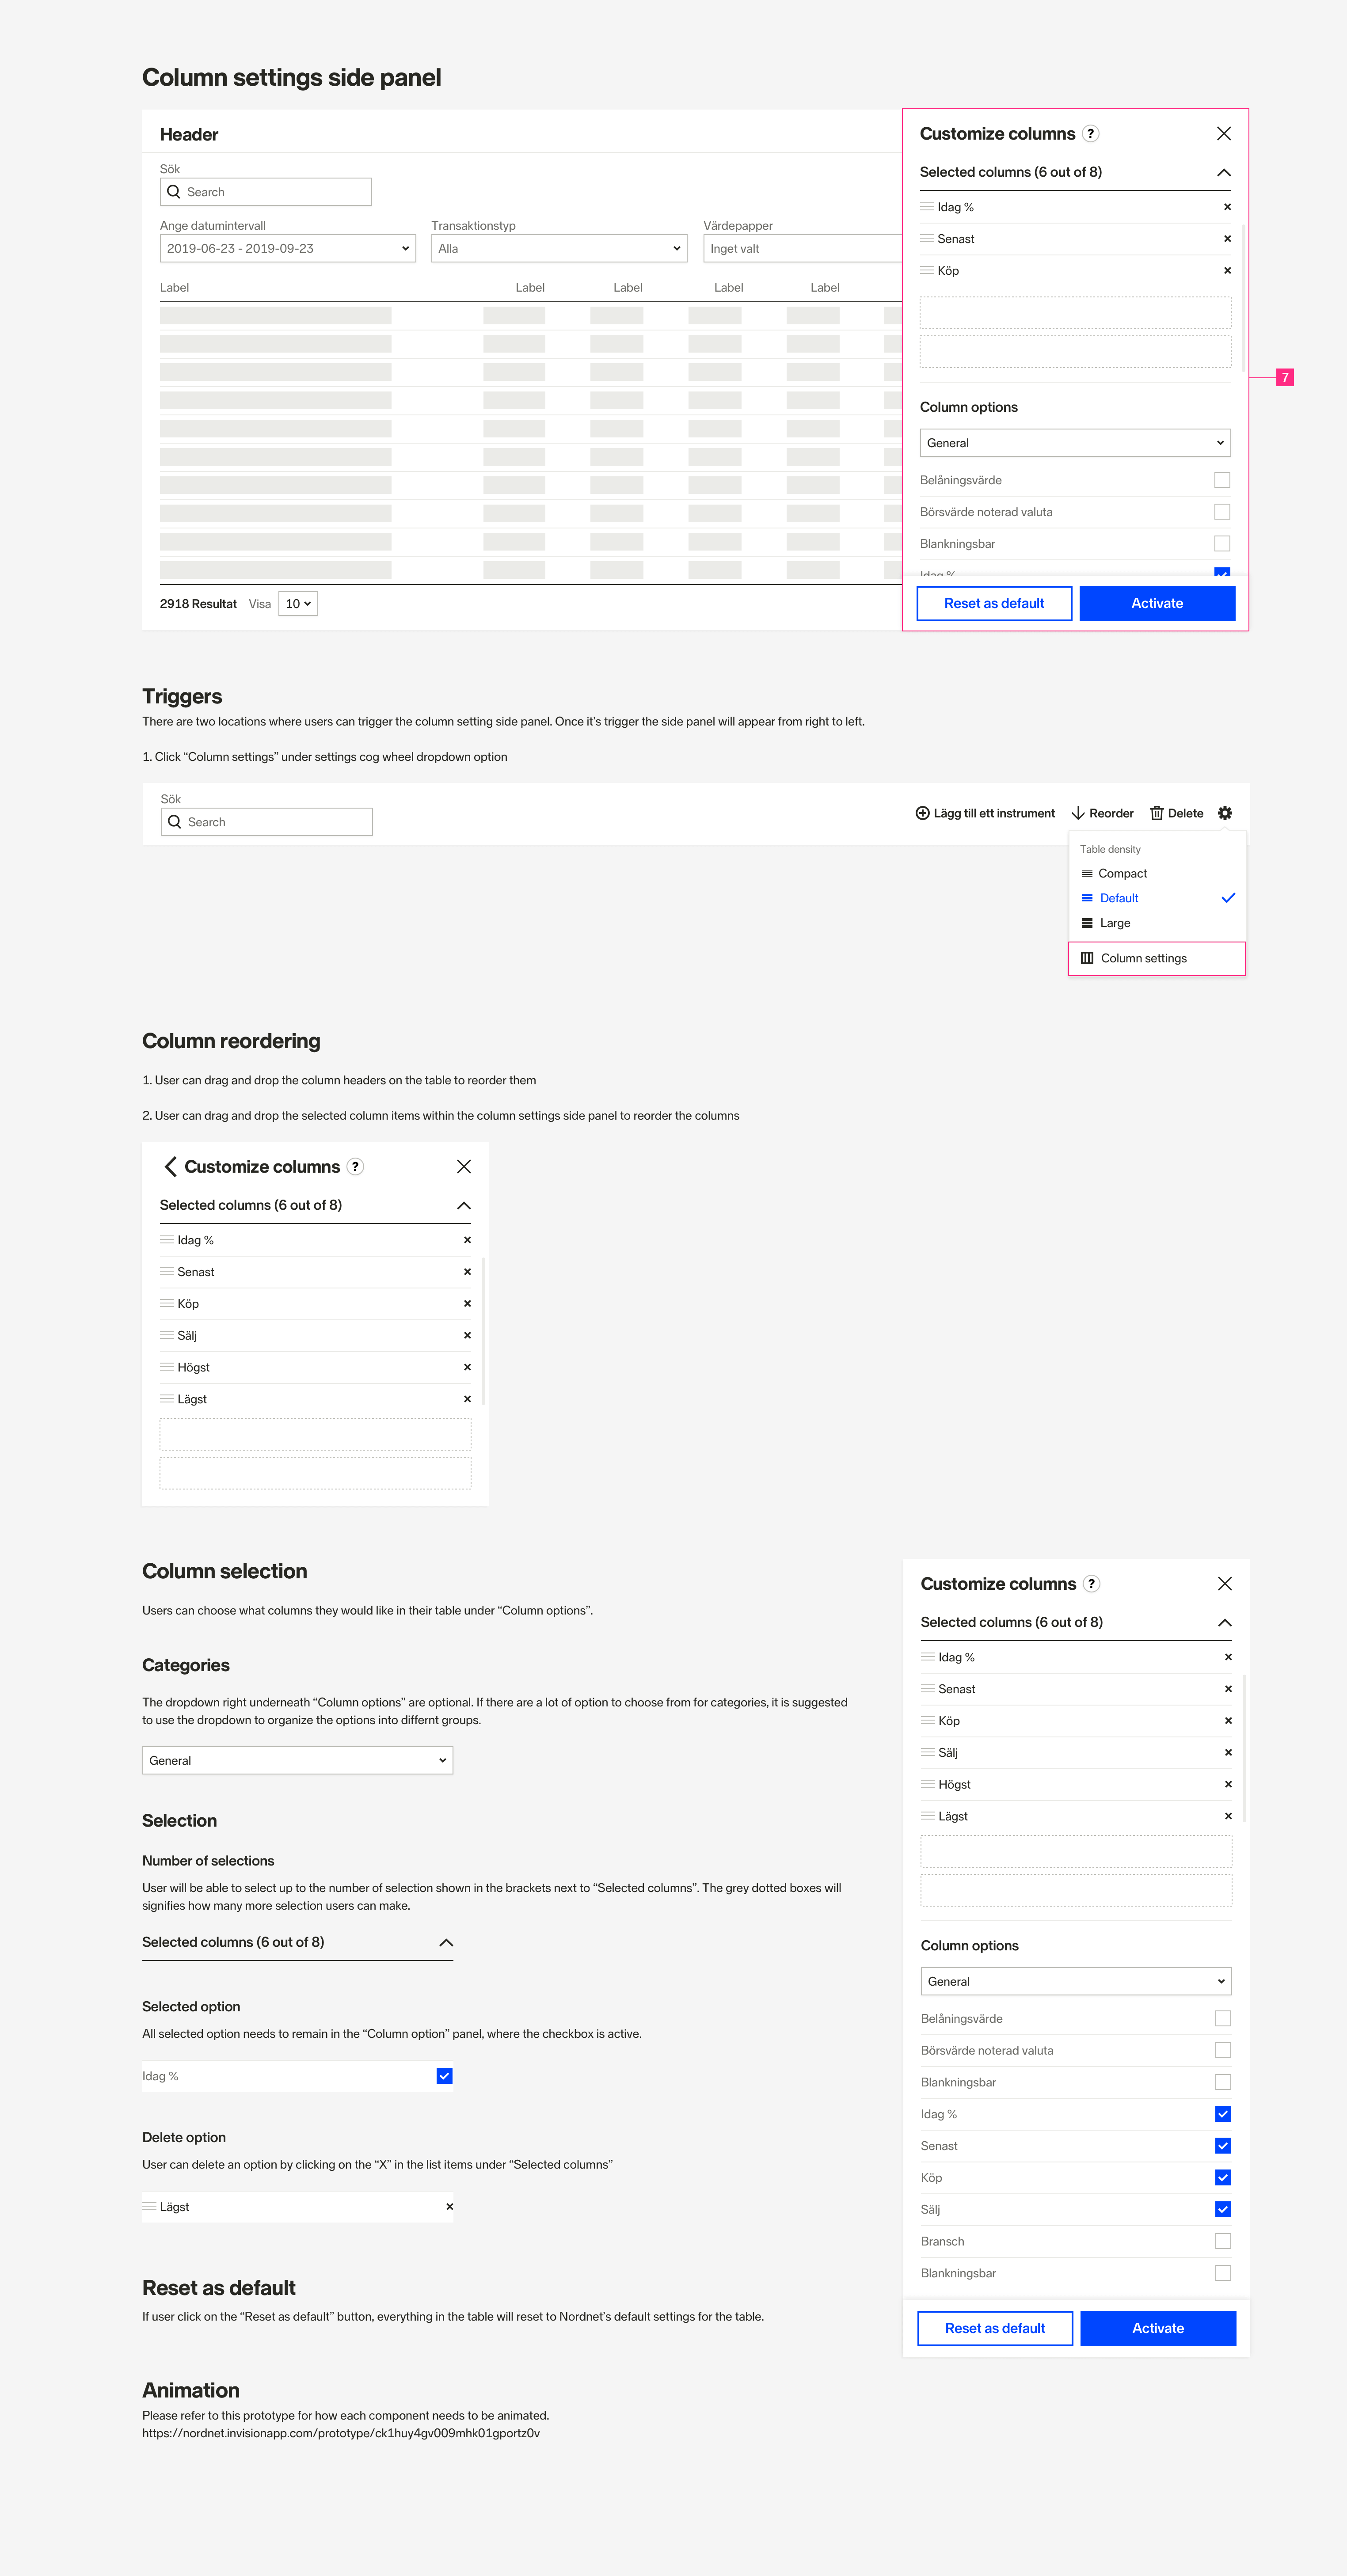The height and width of the screenshot is (2576, 1347).
Task: Click Reset as default in bottom-right panel
Action: coord(995,2329)
